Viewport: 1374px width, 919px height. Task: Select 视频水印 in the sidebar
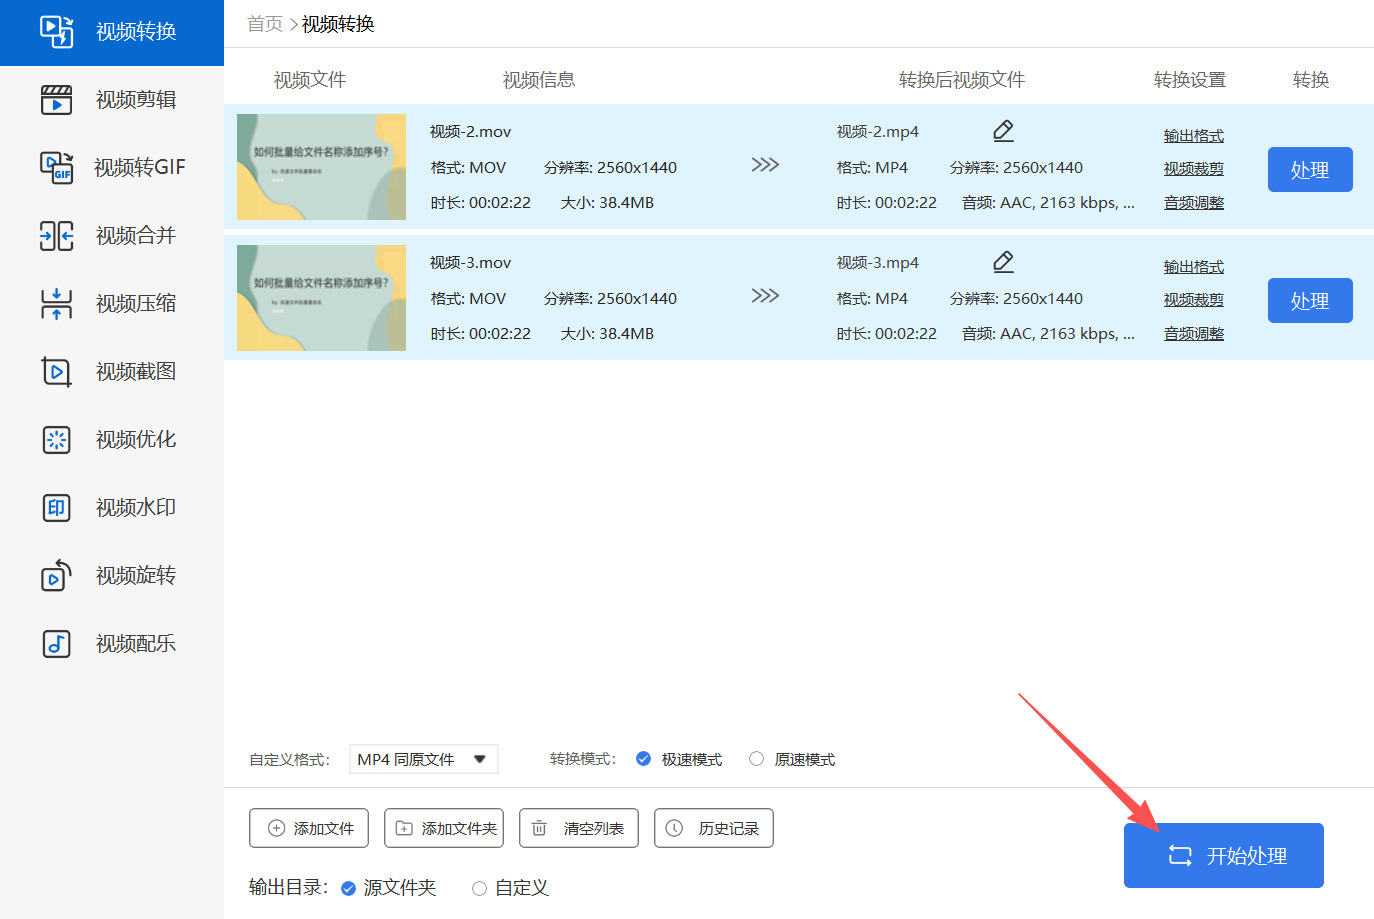[112, 507]
